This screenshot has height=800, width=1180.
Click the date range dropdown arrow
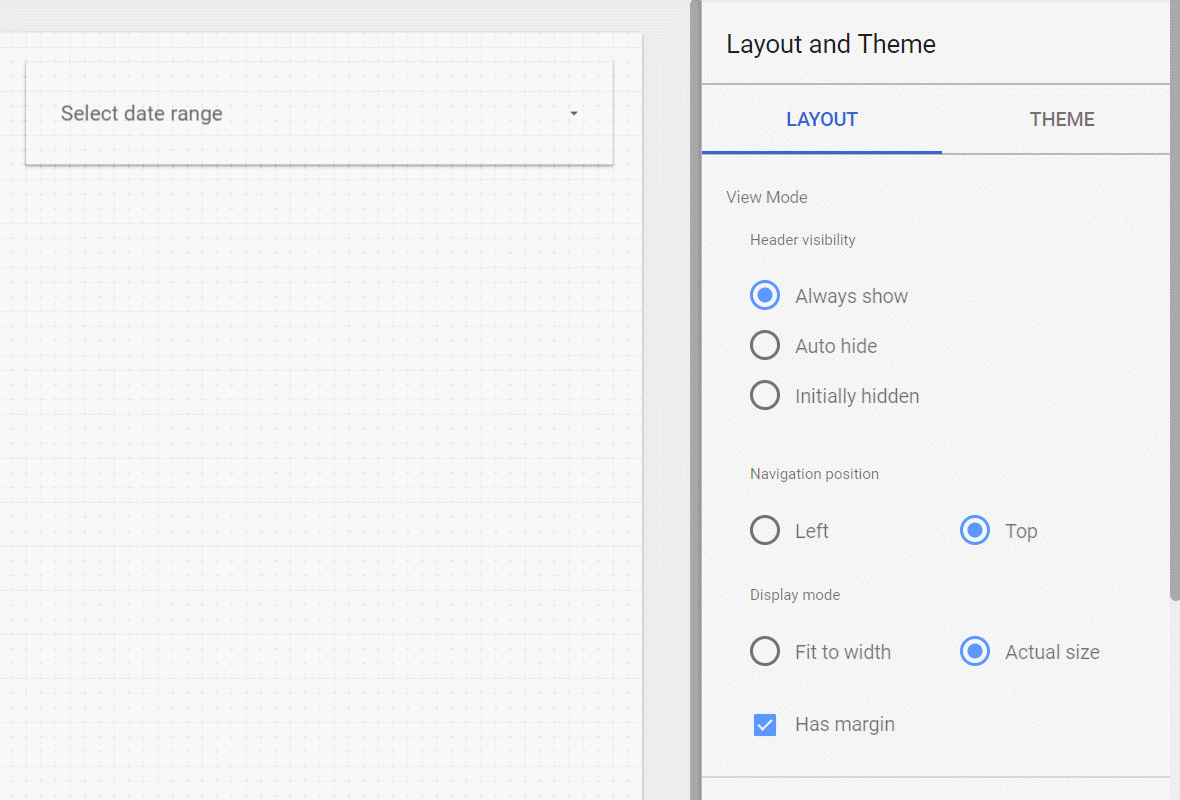[574, 114]
